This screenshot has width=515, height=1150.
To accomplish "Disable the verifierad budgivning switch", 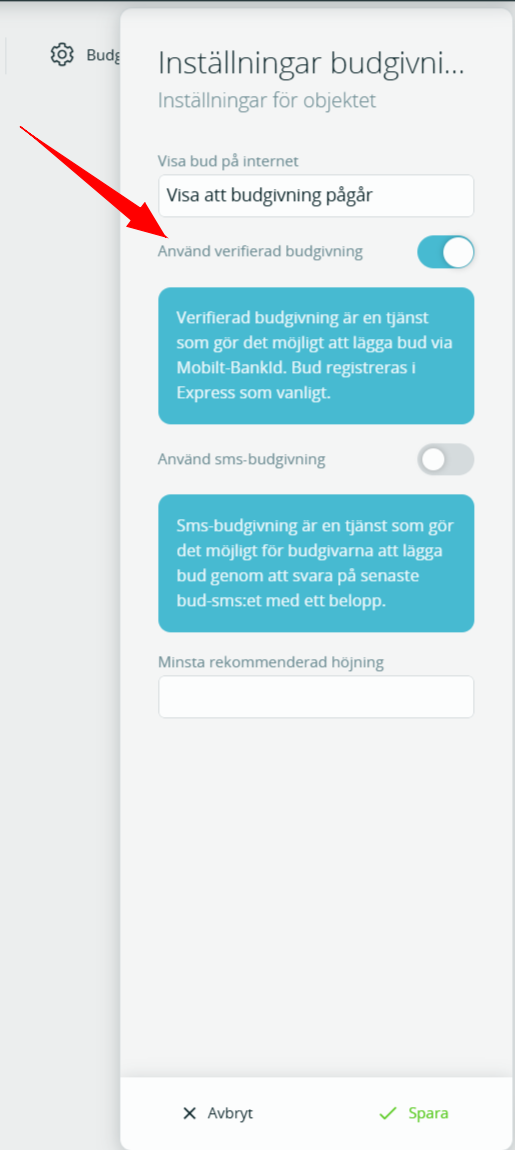I will point(446,252).
